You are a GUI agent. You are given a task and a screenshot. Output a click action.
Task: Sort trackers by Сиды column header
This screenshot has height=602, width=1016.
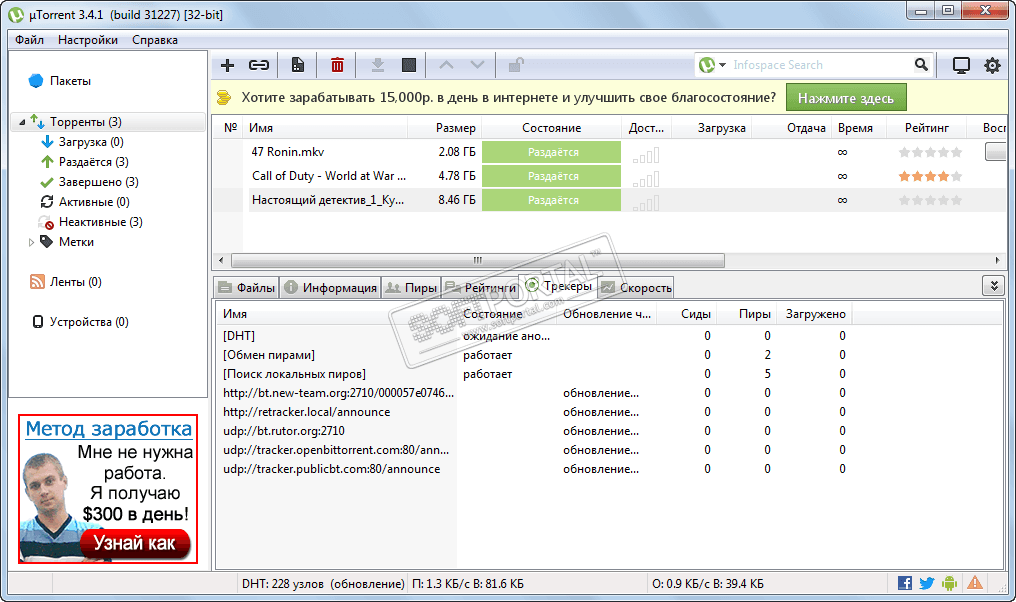687,314
